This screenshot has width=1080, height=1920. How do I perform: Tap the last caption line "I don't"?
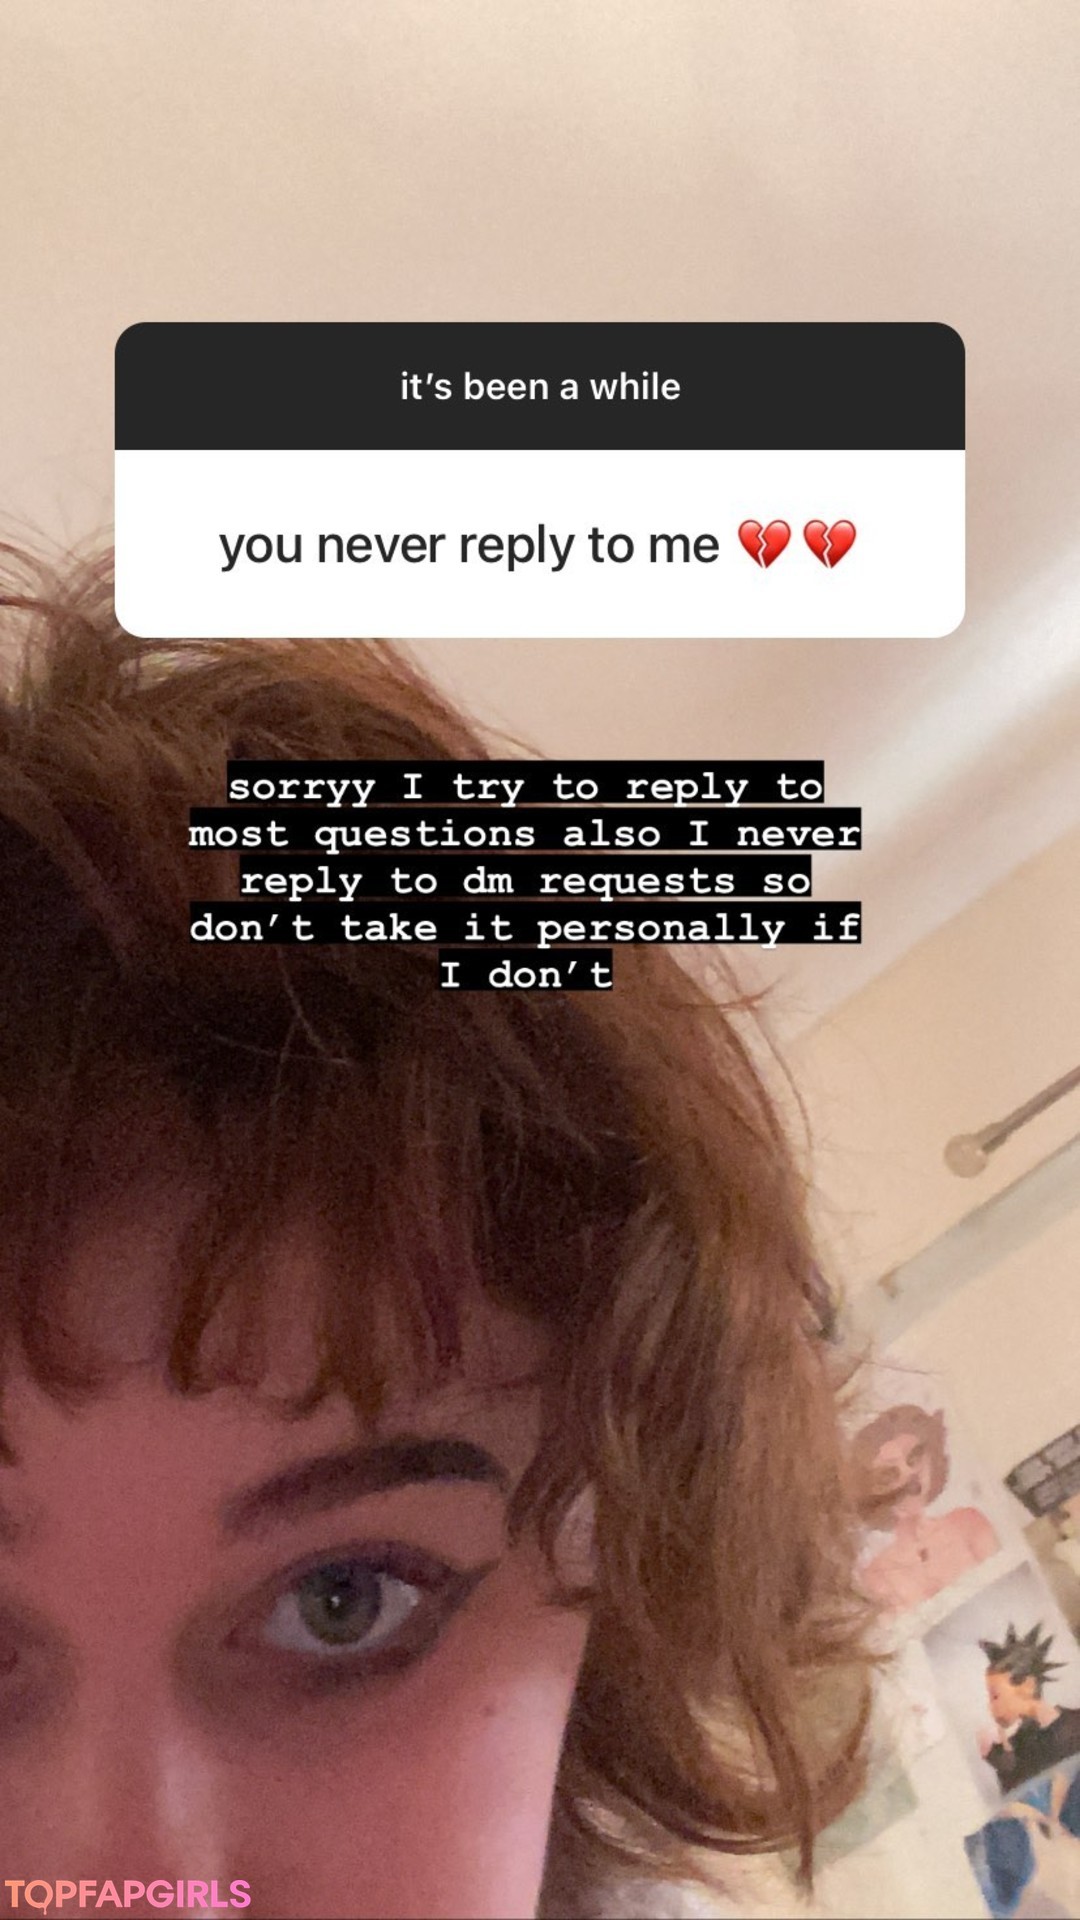point(526,973)
